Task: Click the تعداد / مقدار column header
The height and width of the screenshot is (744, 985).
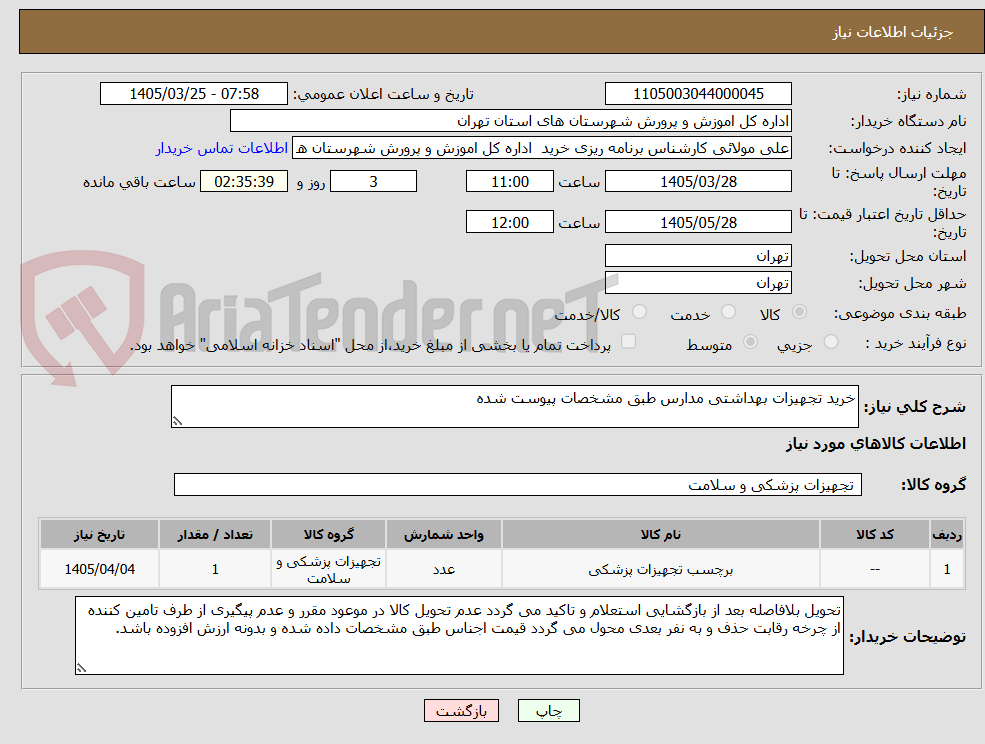Action: (x=215, y=535)
